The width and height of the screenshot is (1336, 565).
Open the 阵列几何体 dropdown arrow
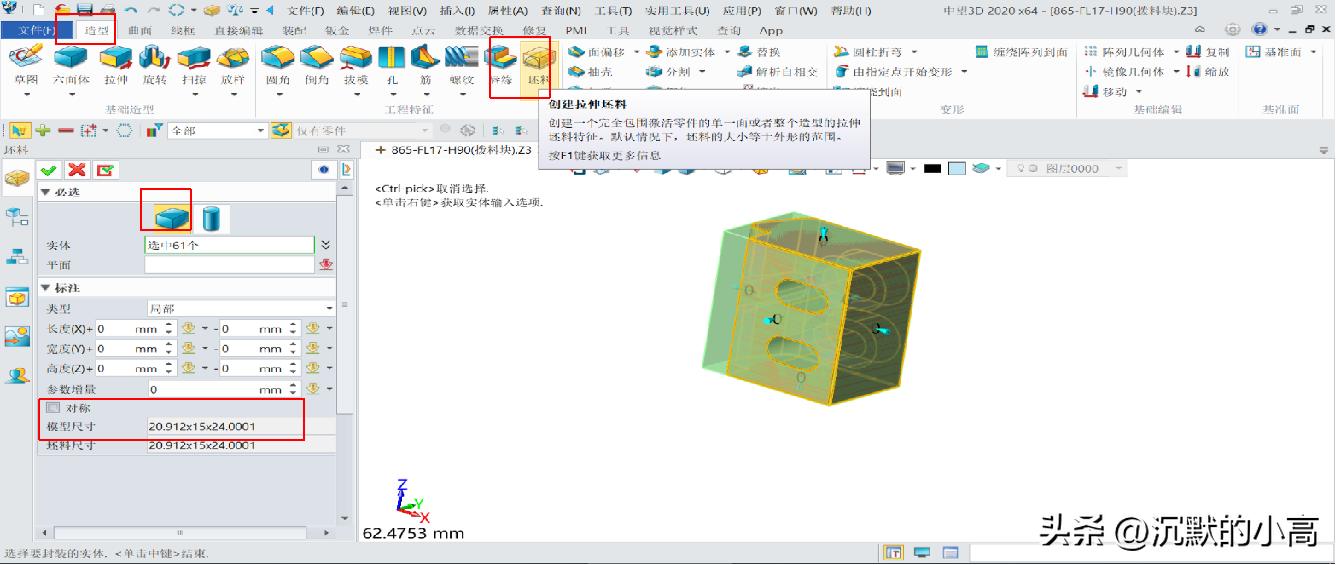coord(1176,52)
